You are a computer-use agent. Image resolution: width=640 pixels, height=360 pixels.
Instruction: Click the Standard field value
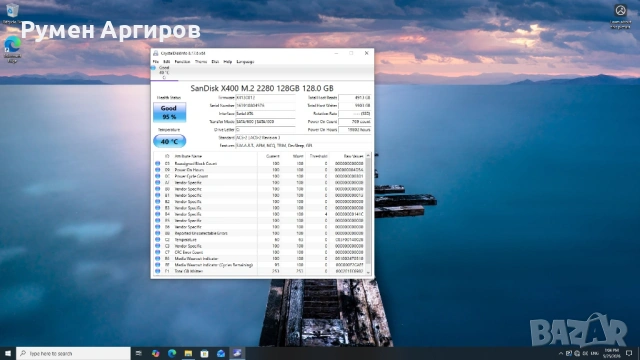tap(303, 138)
